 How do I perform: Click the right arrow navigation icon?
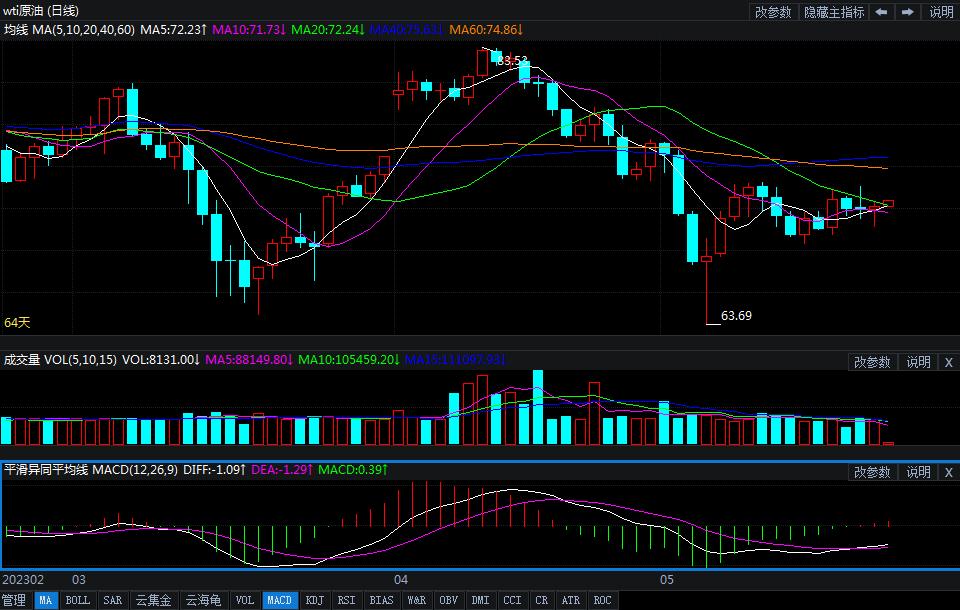[x=908, y=12]
